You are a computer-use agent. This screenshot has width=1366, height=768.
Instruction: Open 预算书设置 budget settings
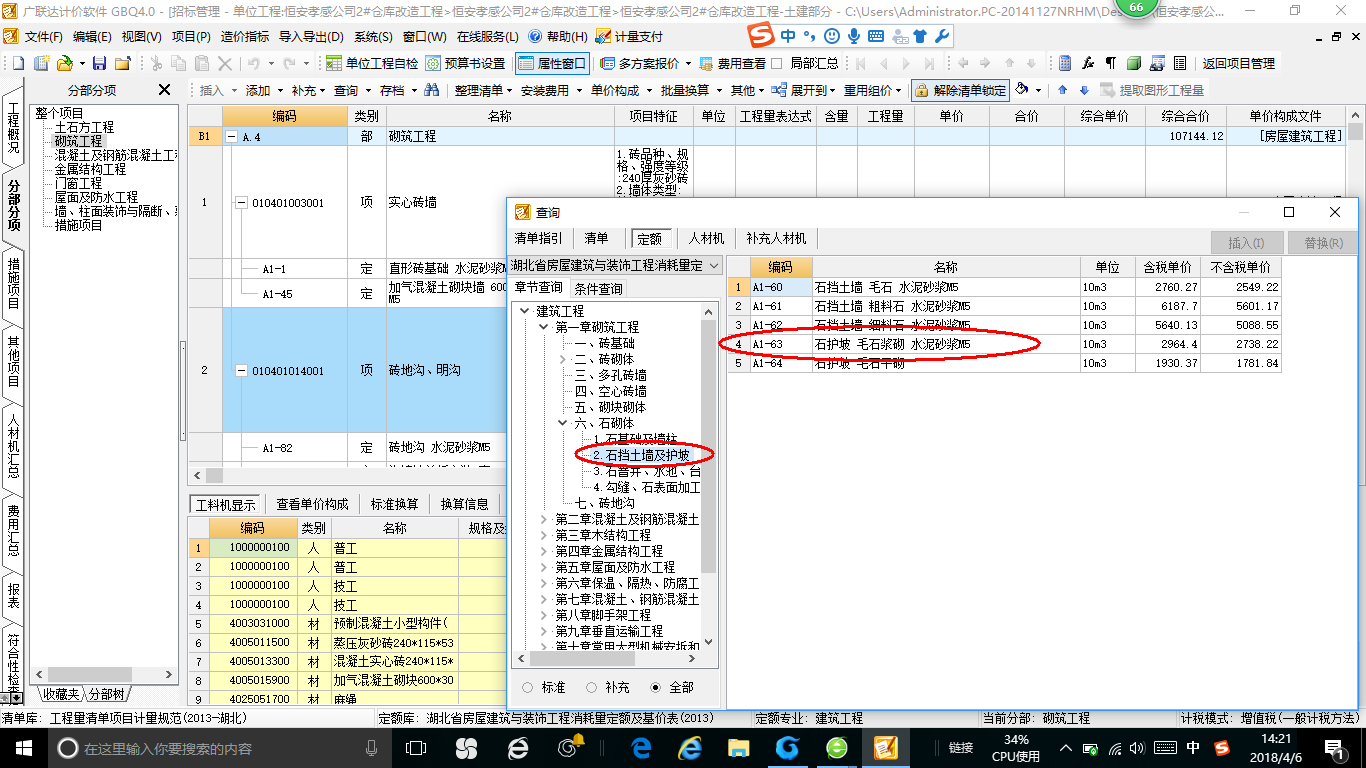coord(466,63)
